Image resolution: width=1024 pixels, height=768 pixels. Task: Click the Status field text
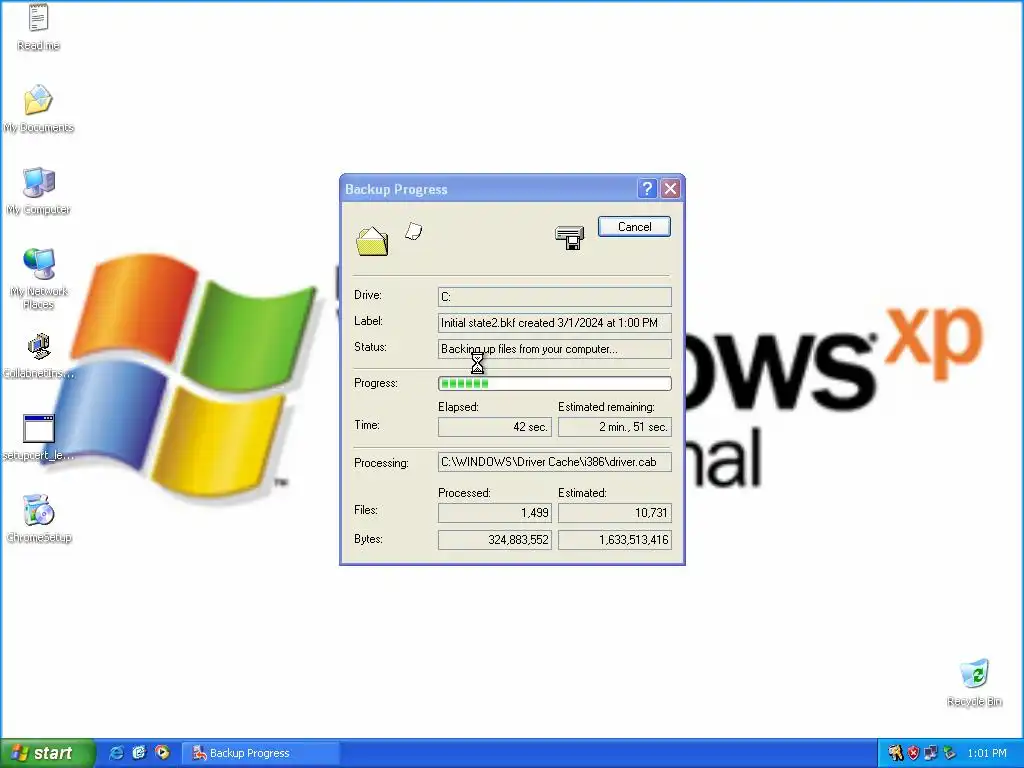(x=554, y=349)
